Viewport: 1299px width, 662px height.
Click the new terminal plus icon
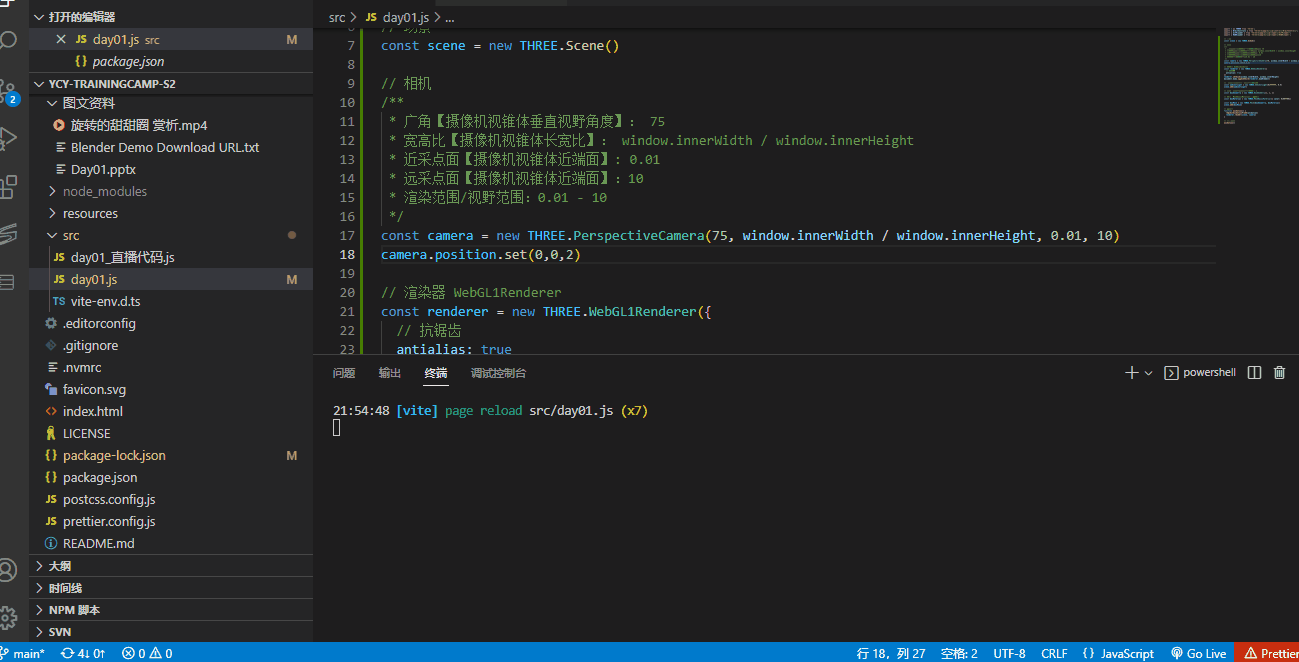pyautogui.click(x=1132, y=372)
